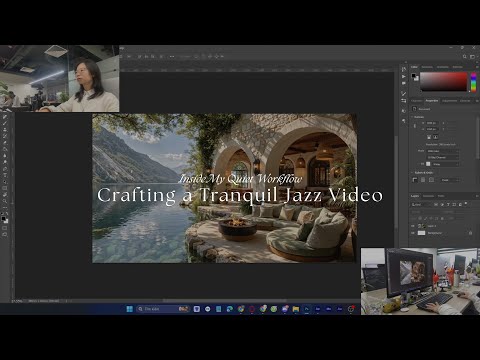Open the layer filter Kind dropdown

(x=421, y=204)
